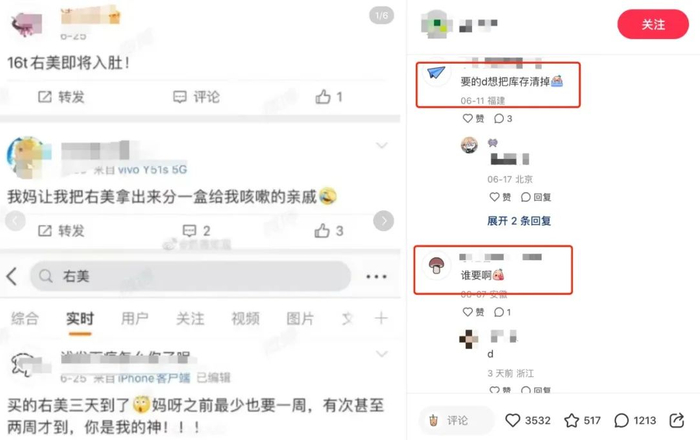Click 转发 on the 16t右美 post
700x440 pixels.
point(61,97)
